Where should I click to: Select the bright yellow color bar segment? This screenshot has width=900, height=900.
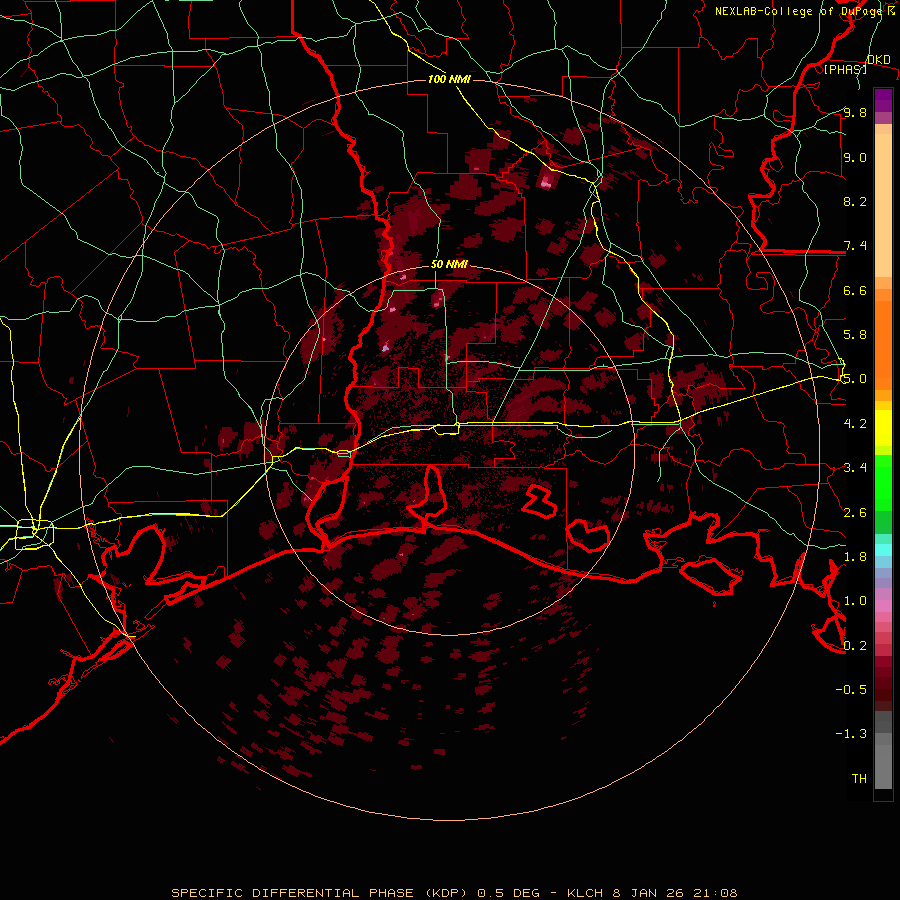pyautogui.click(x=883, y=428)
